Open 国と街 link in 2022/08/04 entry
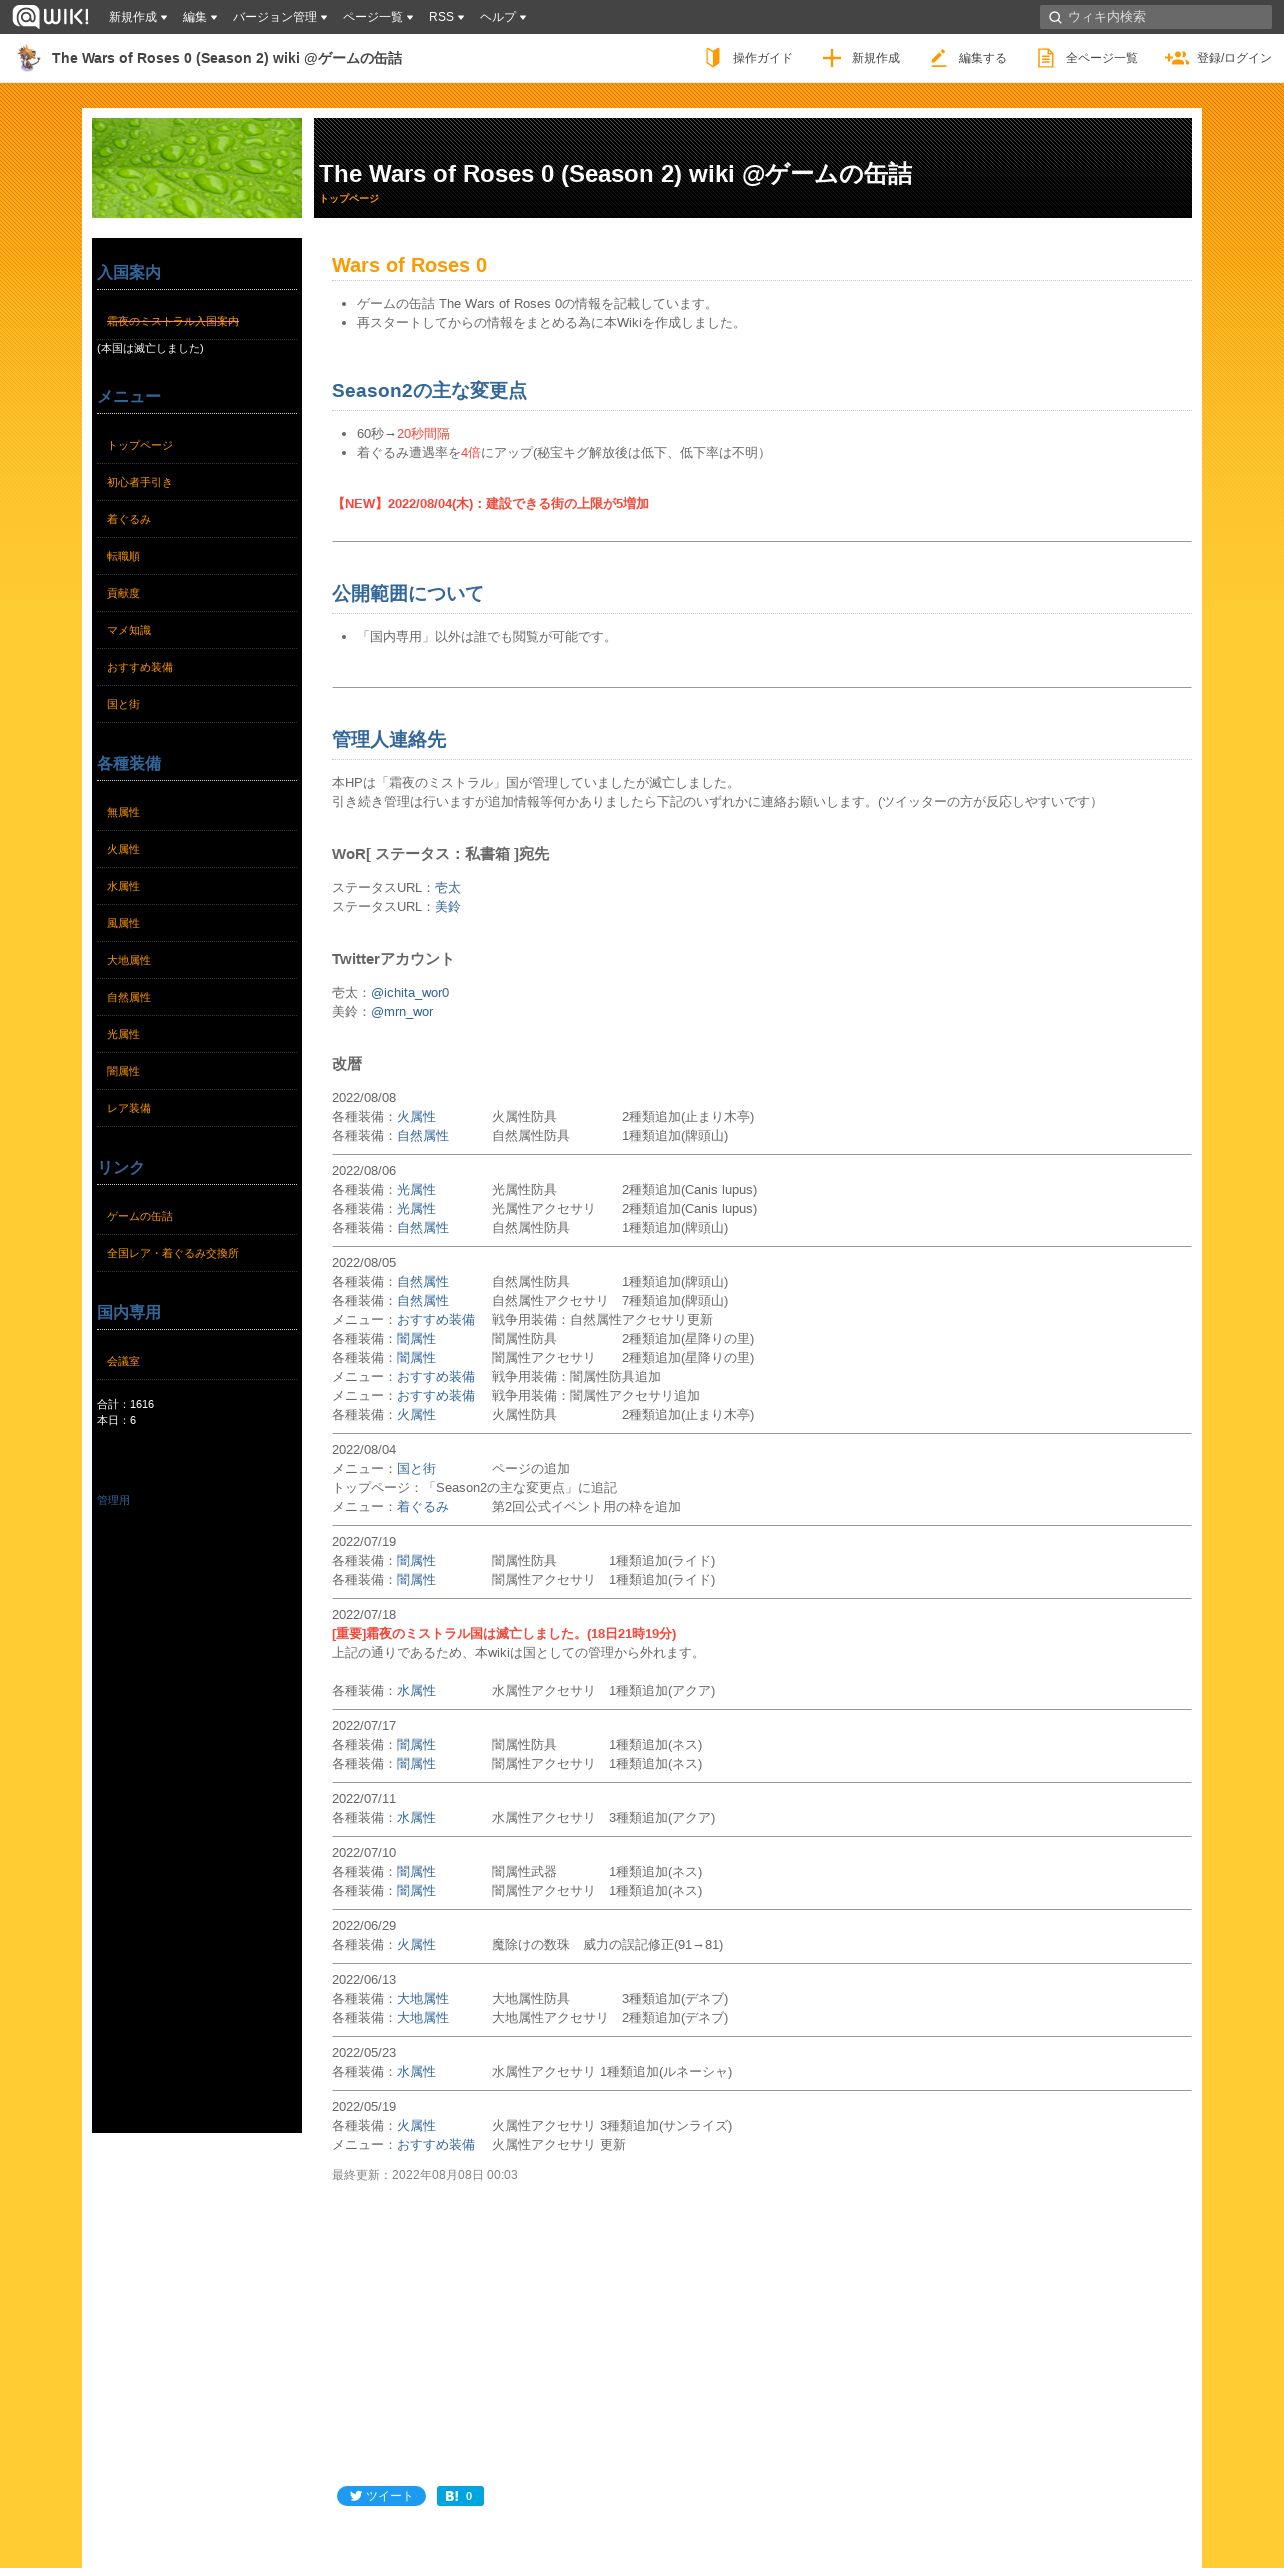 [416, 1469]
